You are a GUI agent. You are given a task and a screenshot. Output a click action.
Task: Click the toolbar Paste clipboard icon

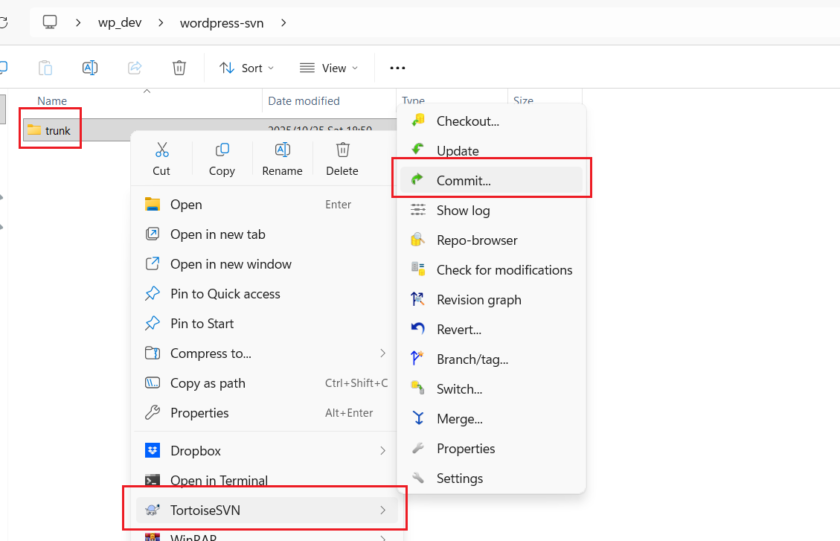point(46,68)
